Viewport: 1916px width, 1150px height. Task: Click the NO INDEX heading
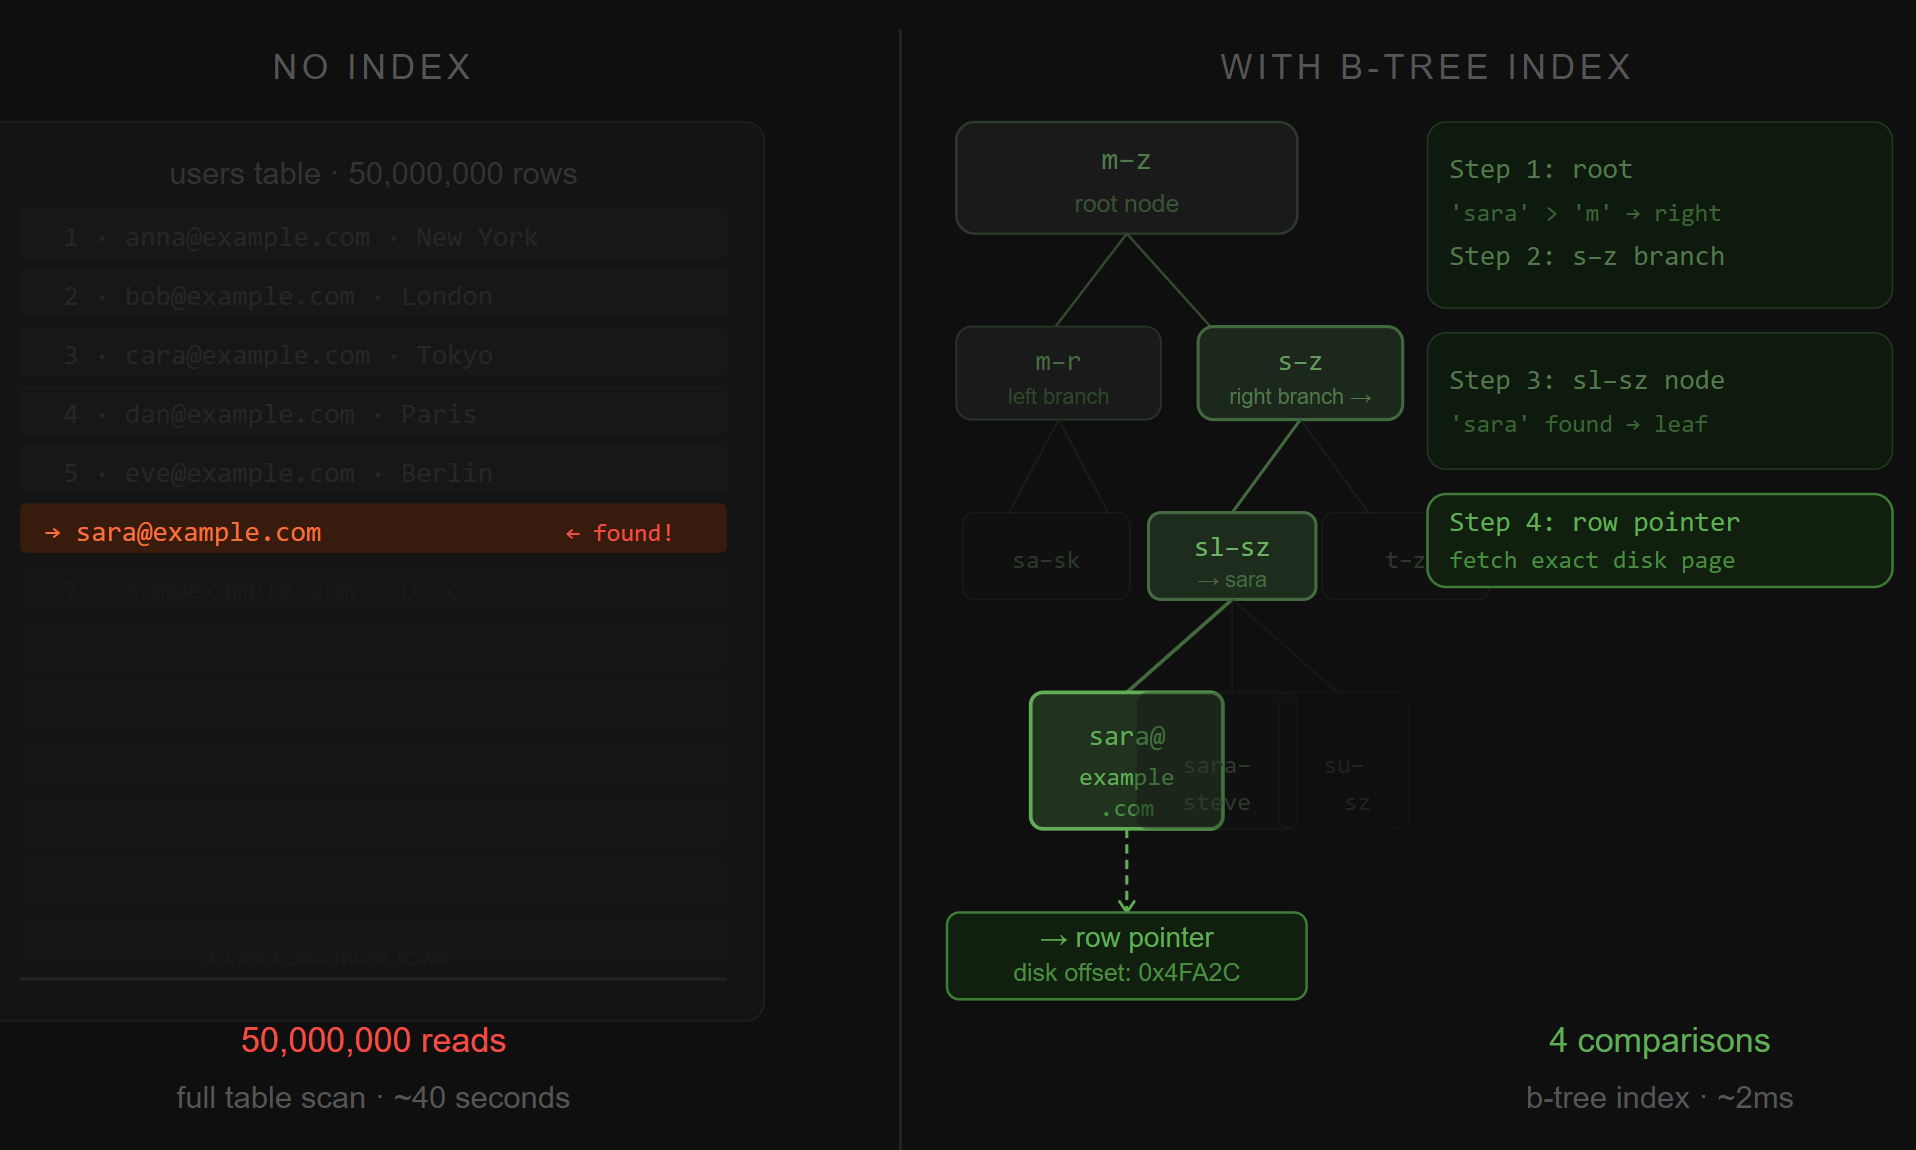click(372, 67)
